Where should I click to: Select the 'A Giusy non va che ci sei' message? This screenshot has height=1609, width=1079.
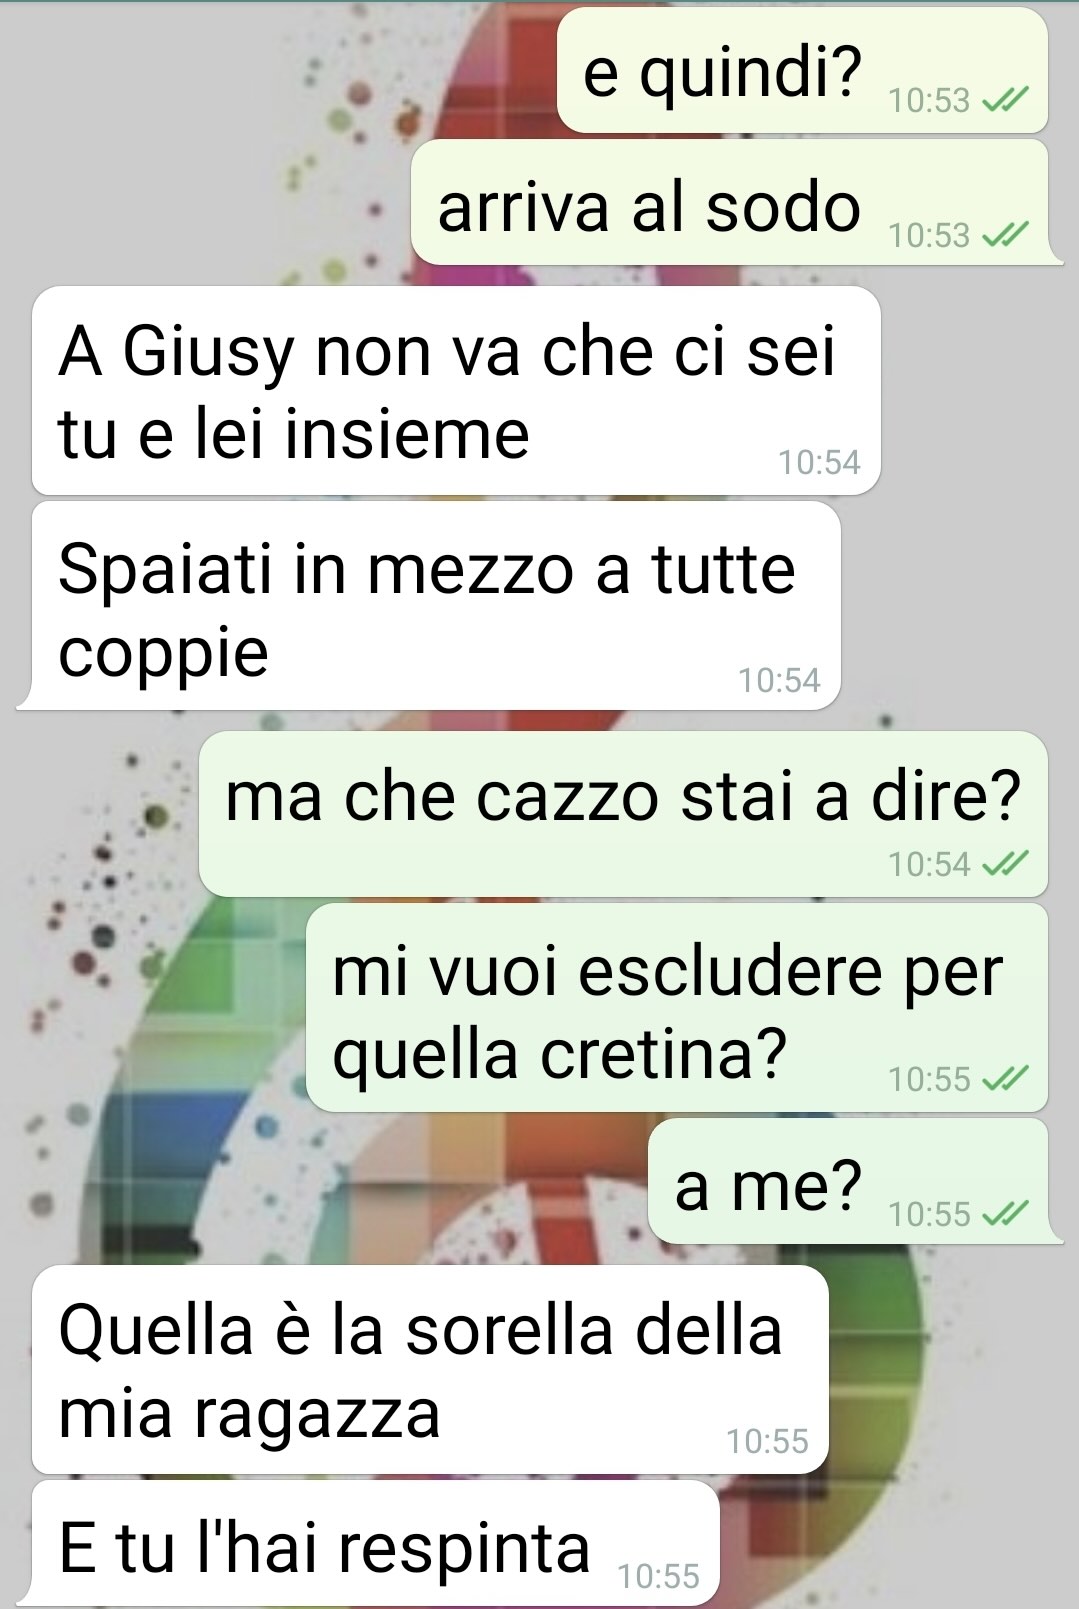(x=456, y=390)
